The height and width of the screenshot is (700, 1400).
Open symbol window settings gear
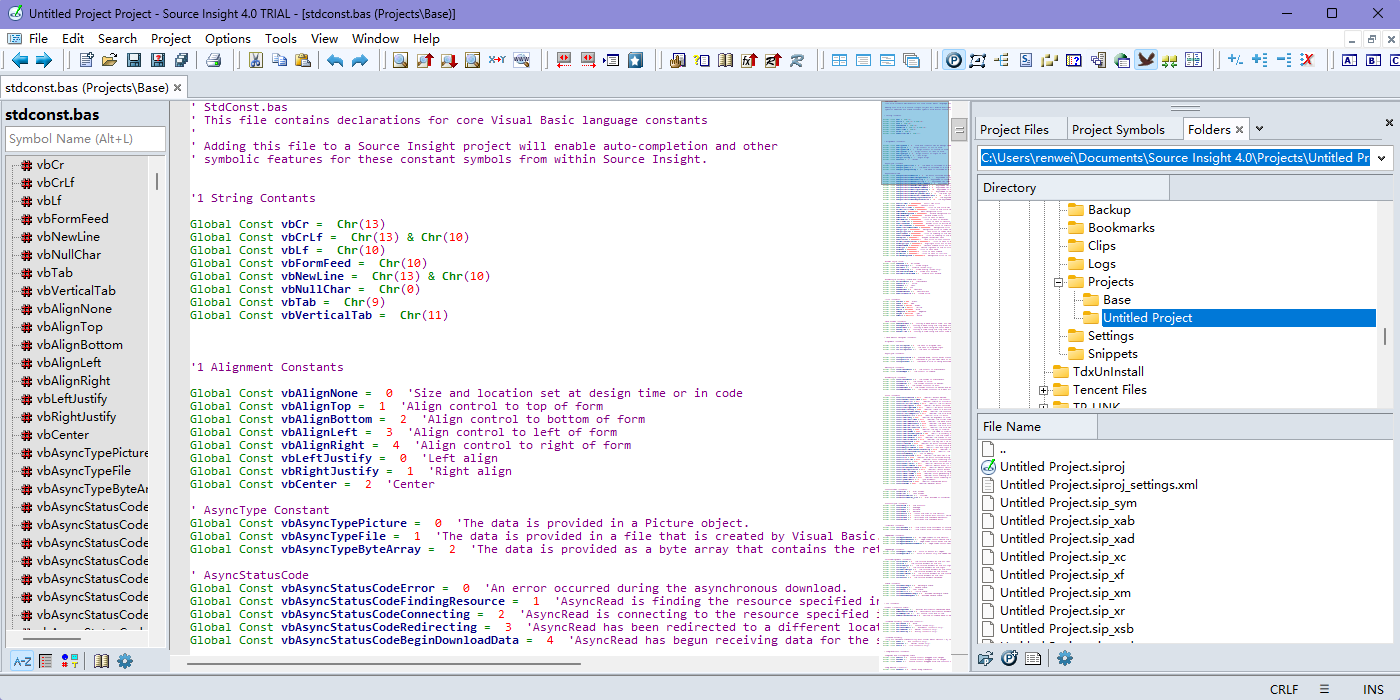[125, 661]
